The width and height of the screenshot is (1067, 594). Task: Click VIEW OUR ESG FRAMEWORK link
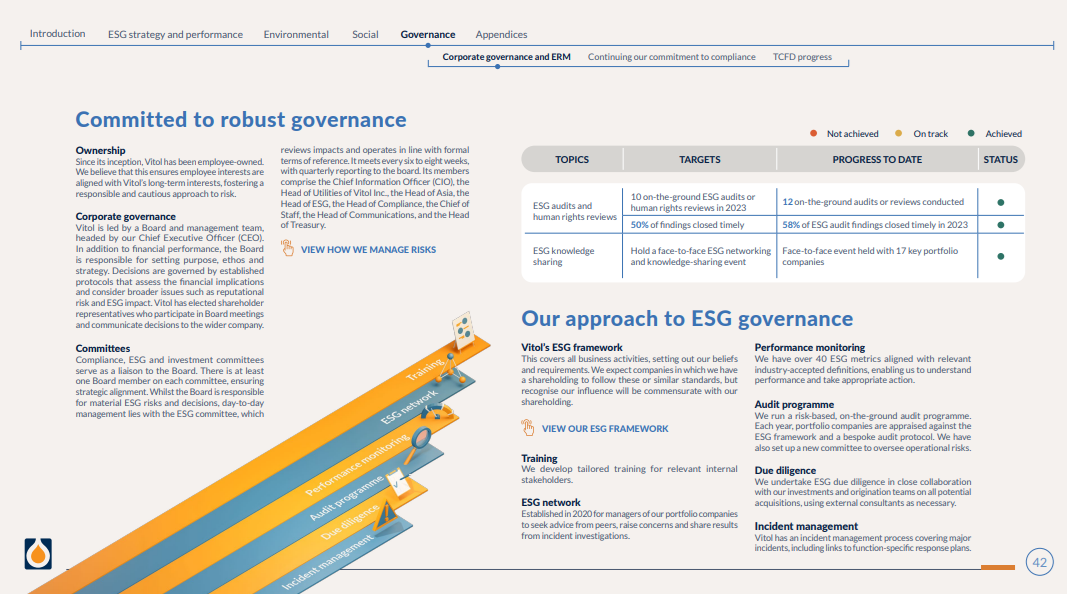(605, 429)
